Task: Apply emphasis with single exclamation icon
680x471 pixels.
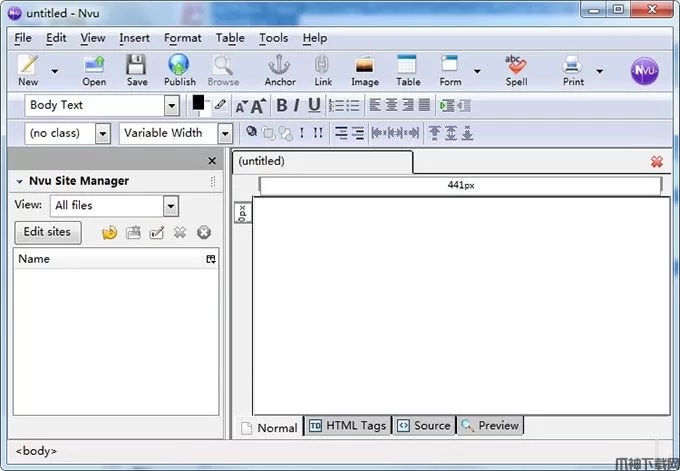Action: (302, 133)
